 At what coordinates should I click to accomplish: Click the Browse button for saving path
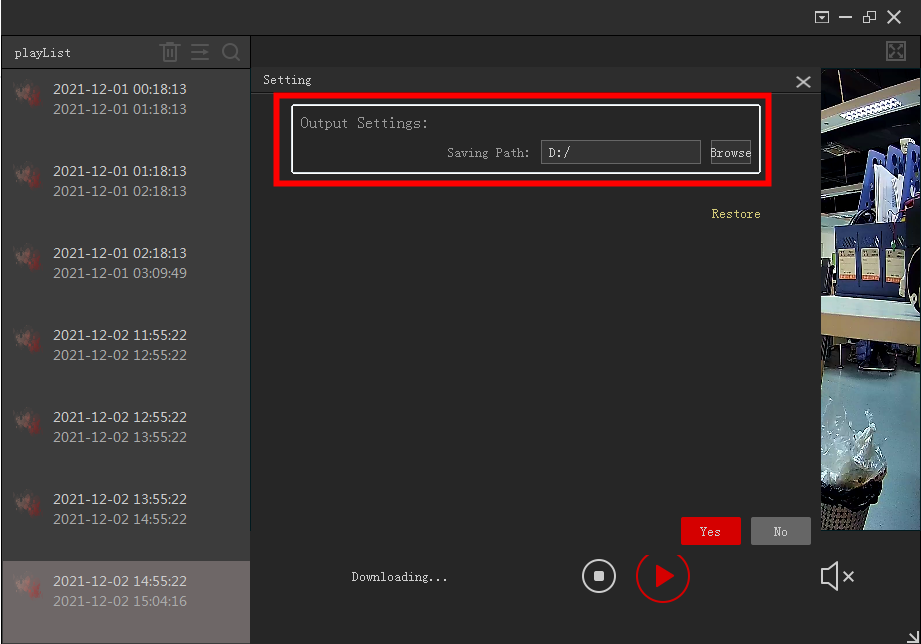[730, 153]
